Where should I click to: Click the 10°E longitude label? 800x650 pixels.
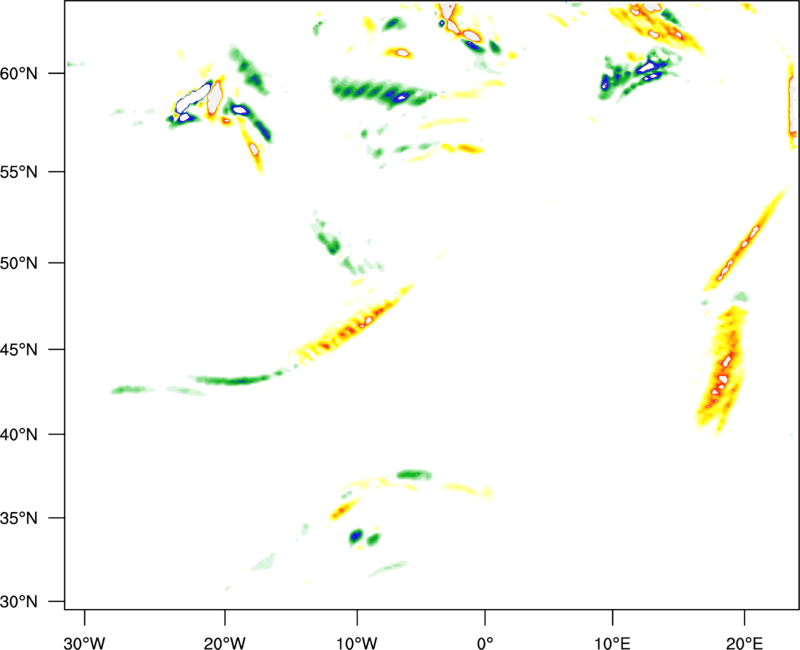pos(612,643)
